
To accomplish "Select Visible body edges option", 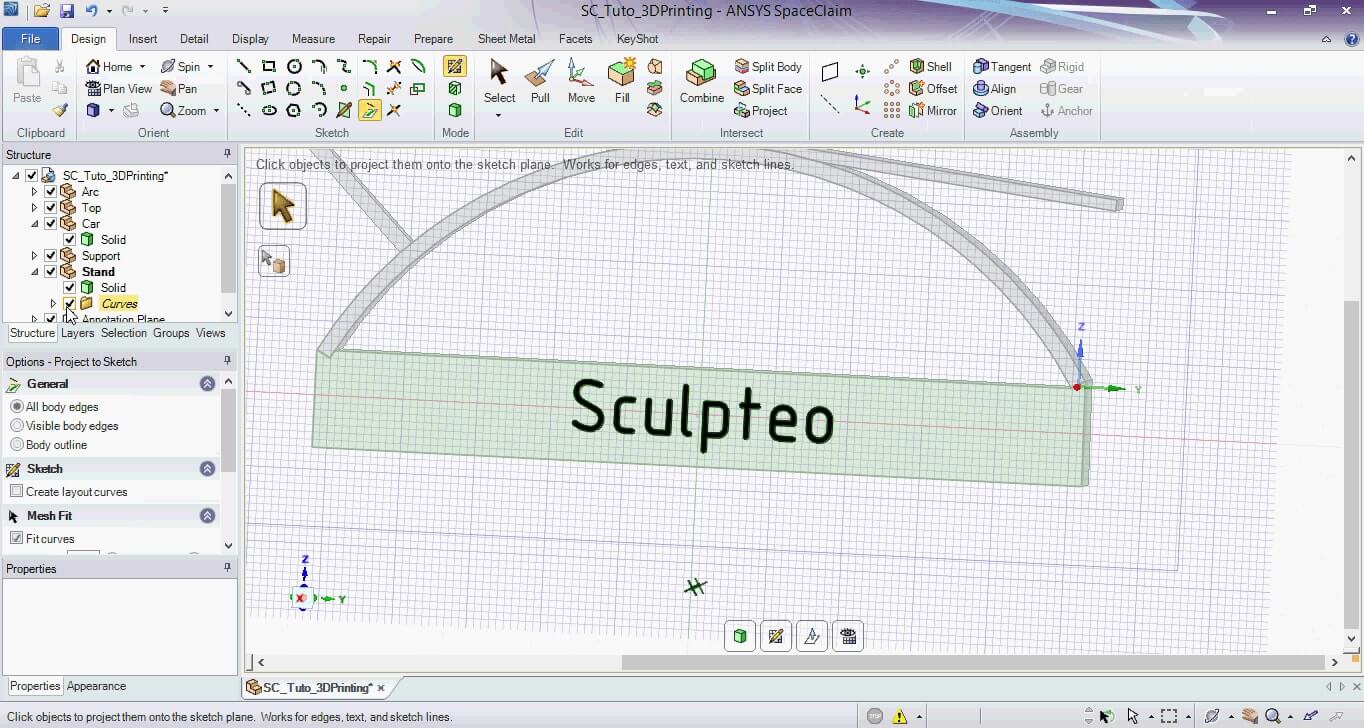I will tap(17, 426).
